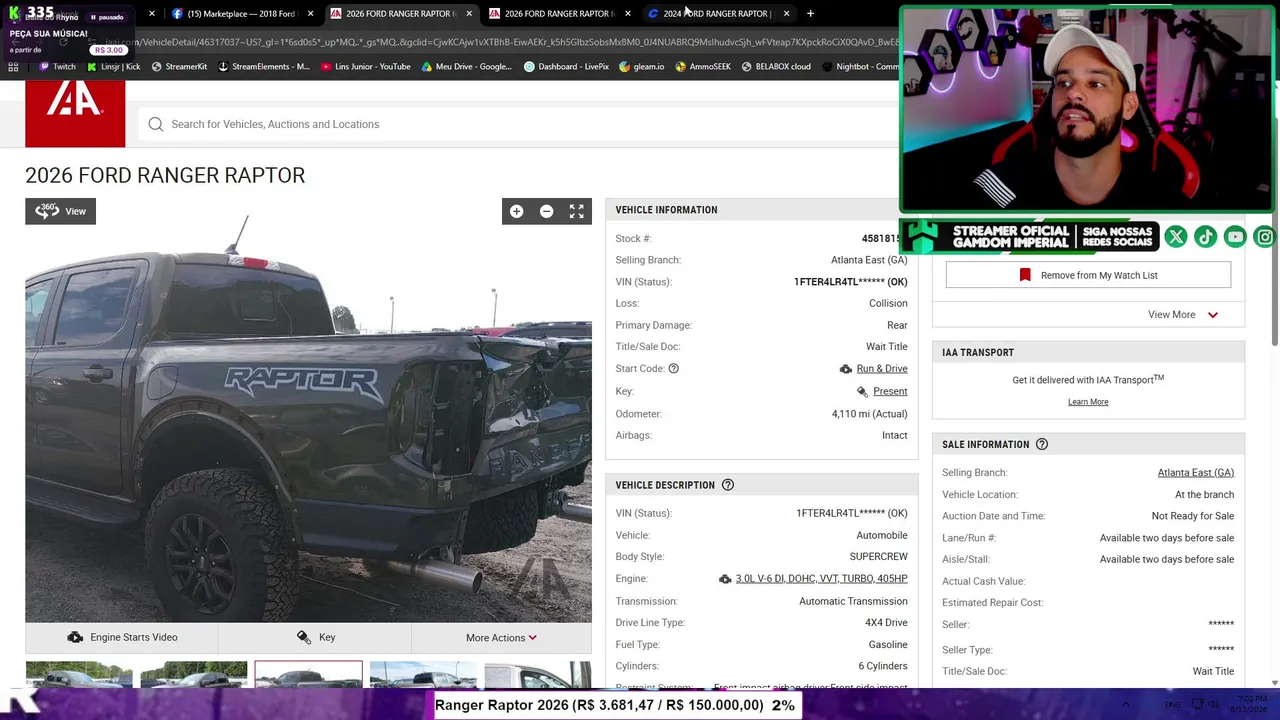Select the highlighted third photo thumbnail

click(308, 674)
